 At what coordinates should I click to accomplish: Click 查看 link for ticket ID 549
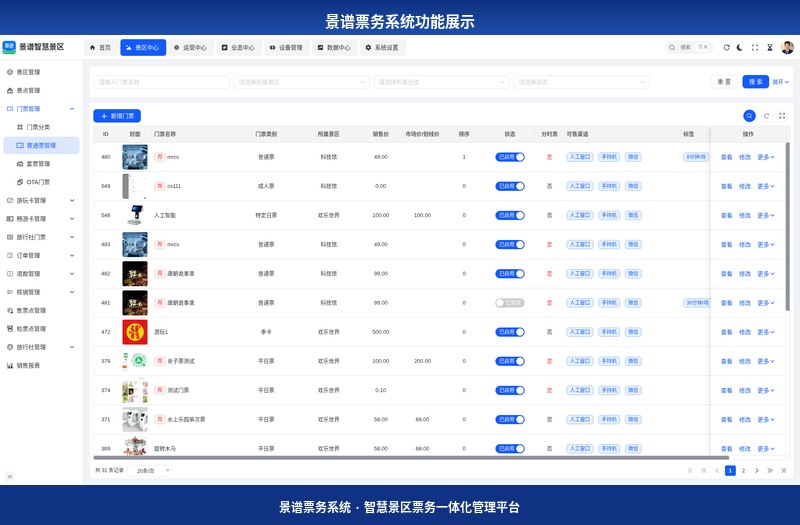tap(727, 186)
